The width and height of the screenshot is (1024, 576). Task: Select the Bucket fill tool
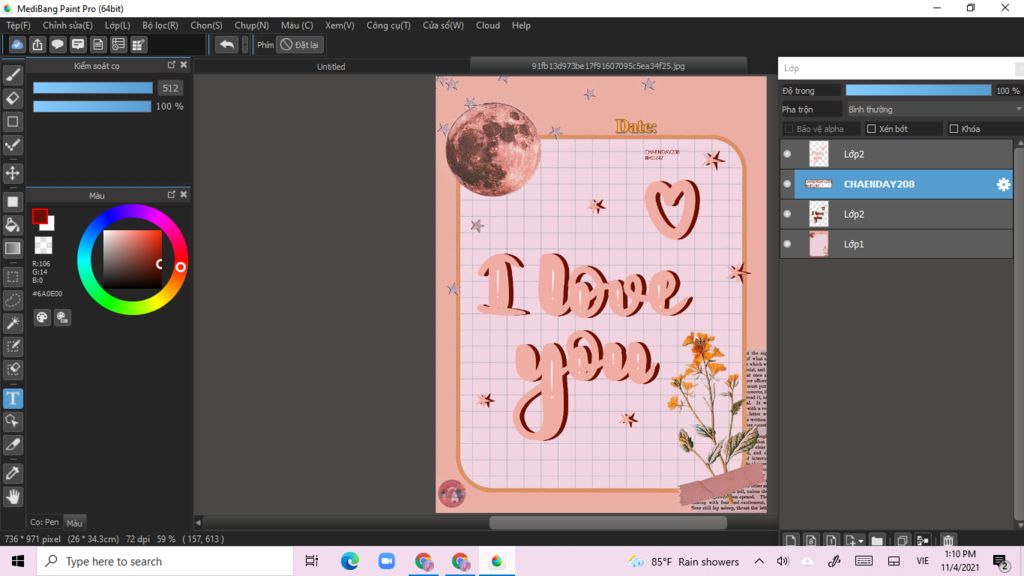click(x=12, y=225)
